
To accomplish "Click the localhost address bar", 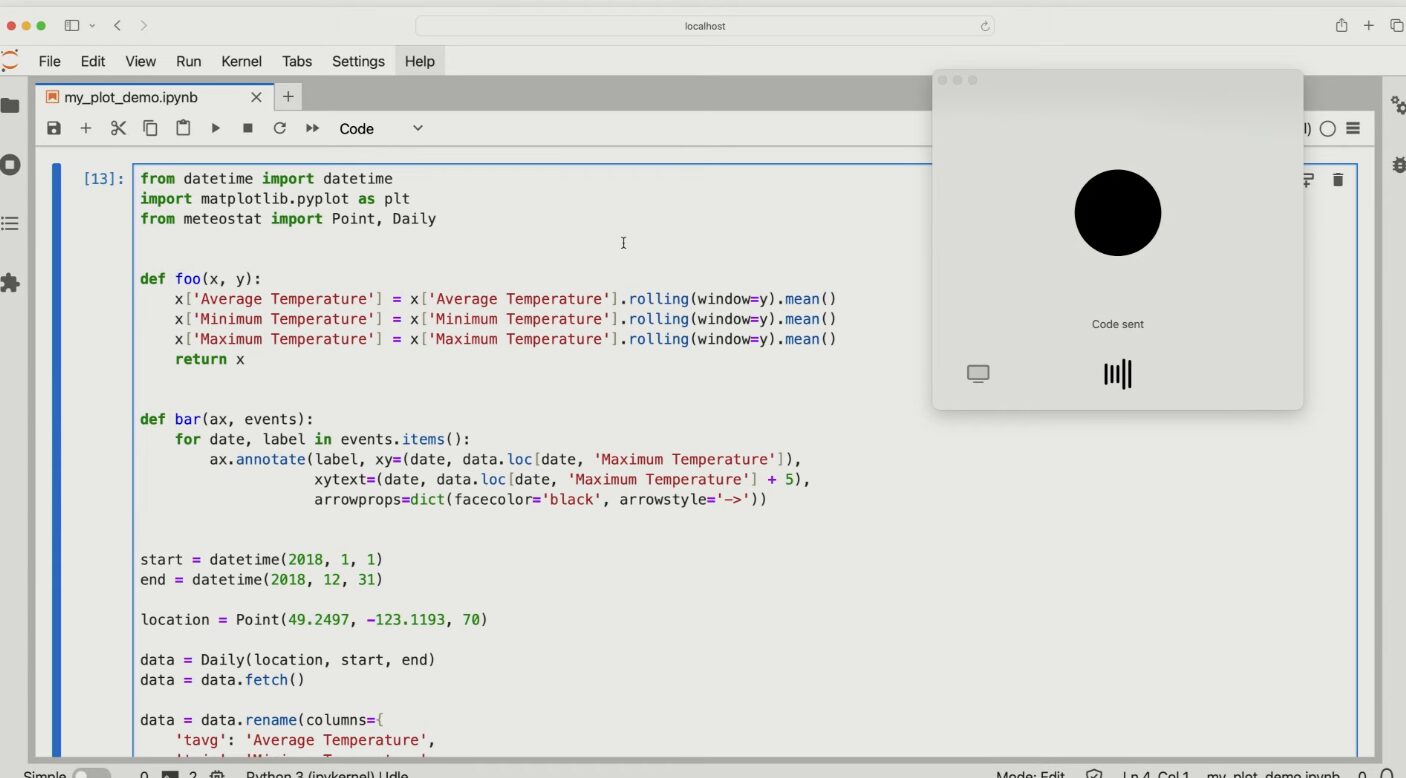I will pos(705,26).
